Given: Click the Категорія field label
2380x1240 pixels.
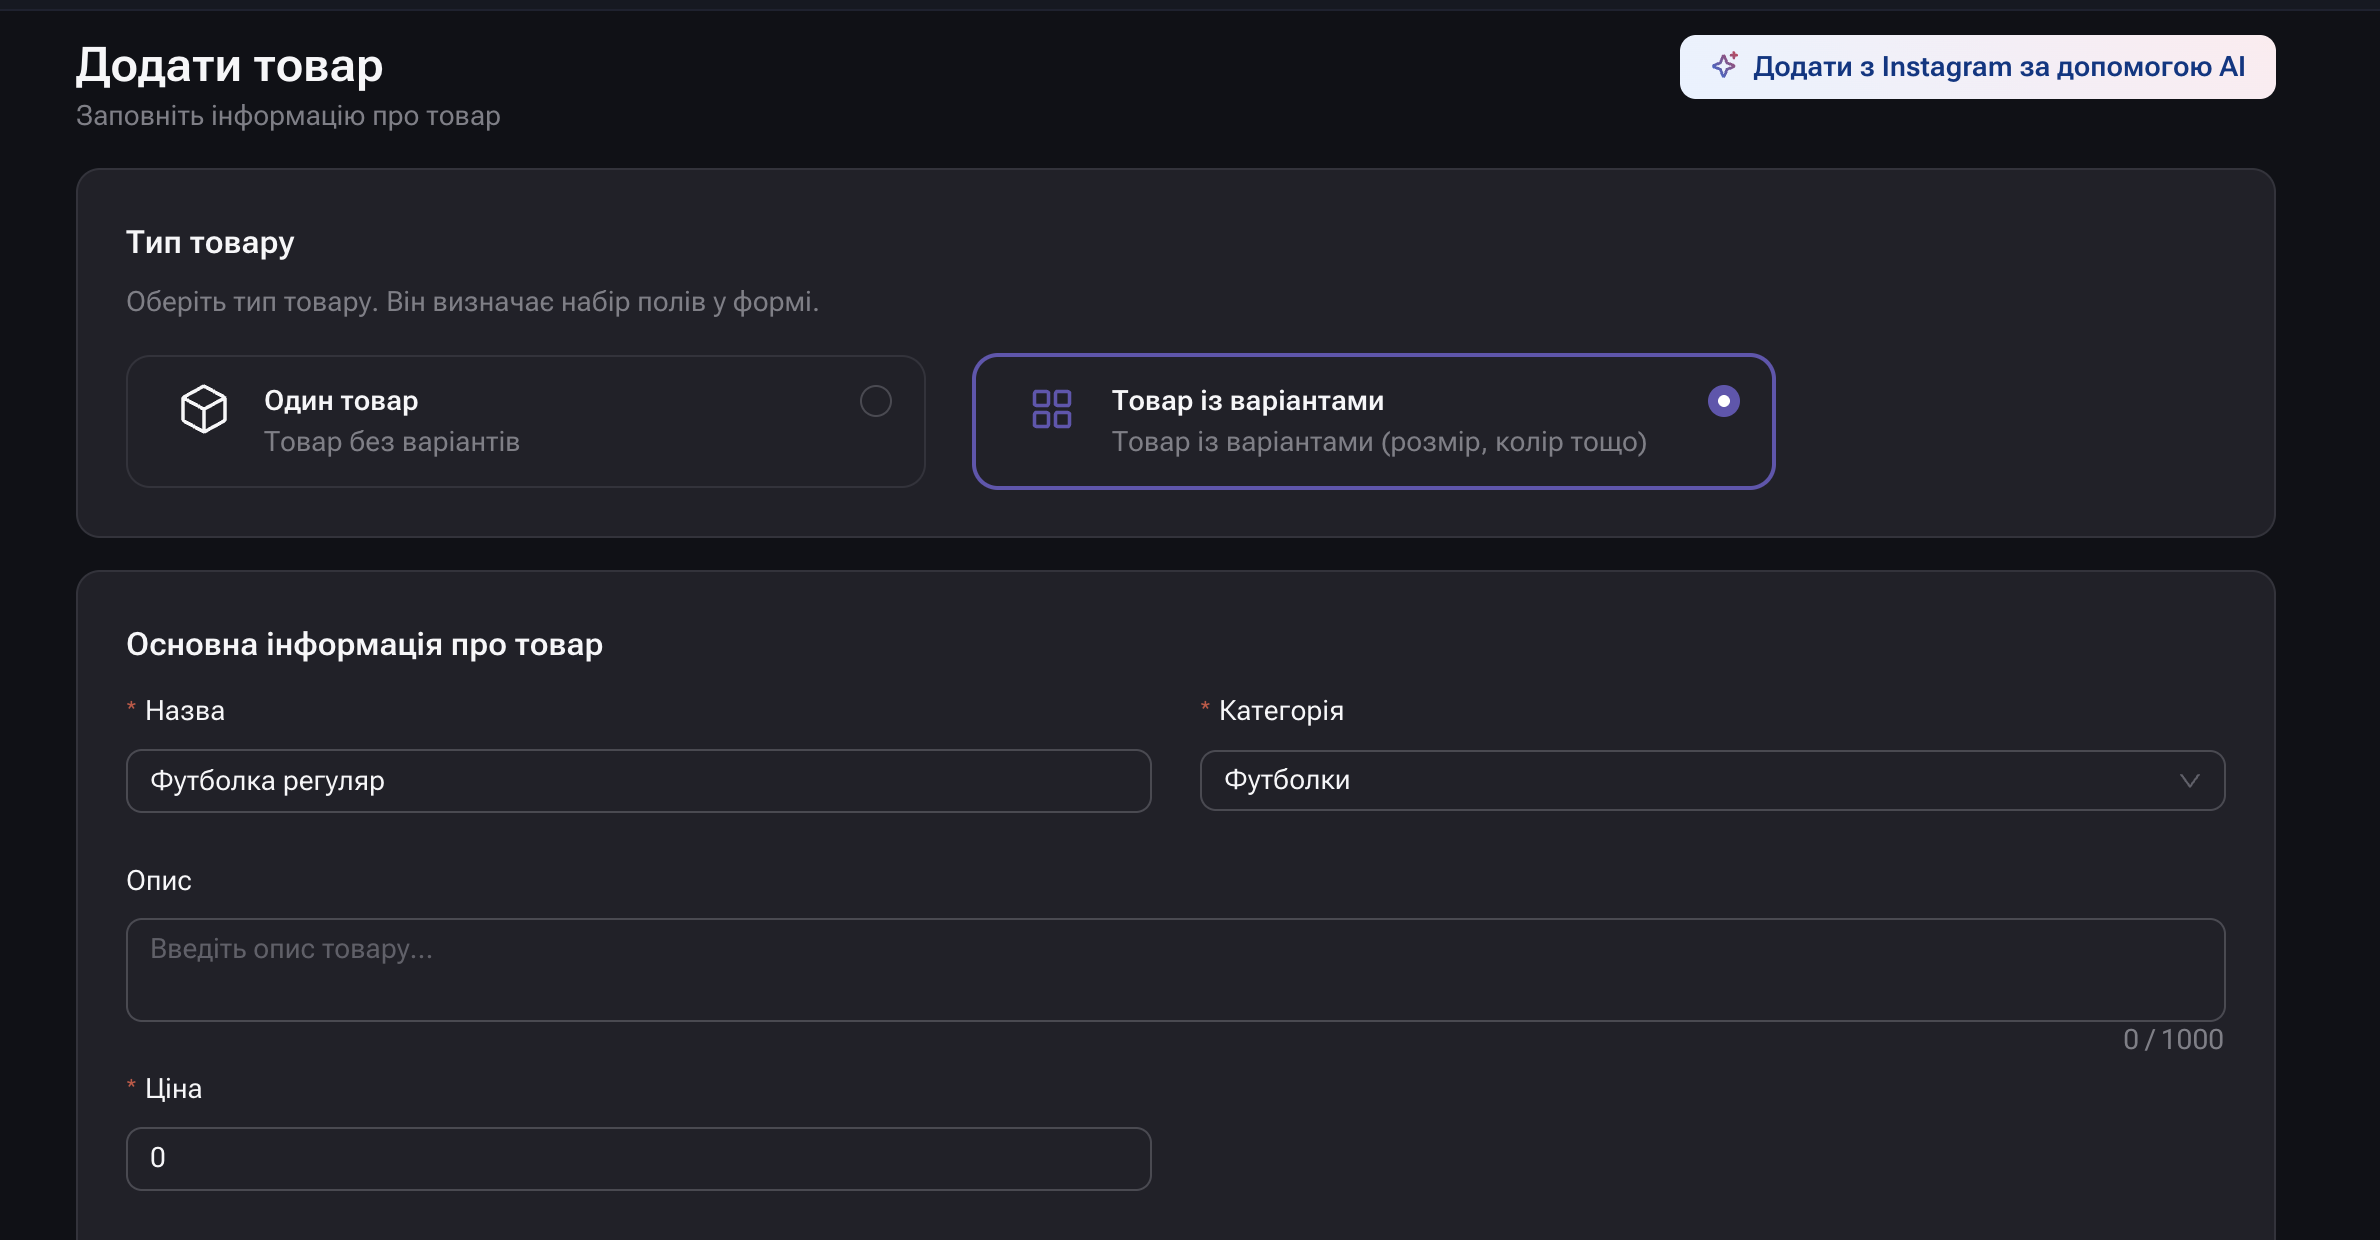Looking at the screenshot, I should (1281, 711).
